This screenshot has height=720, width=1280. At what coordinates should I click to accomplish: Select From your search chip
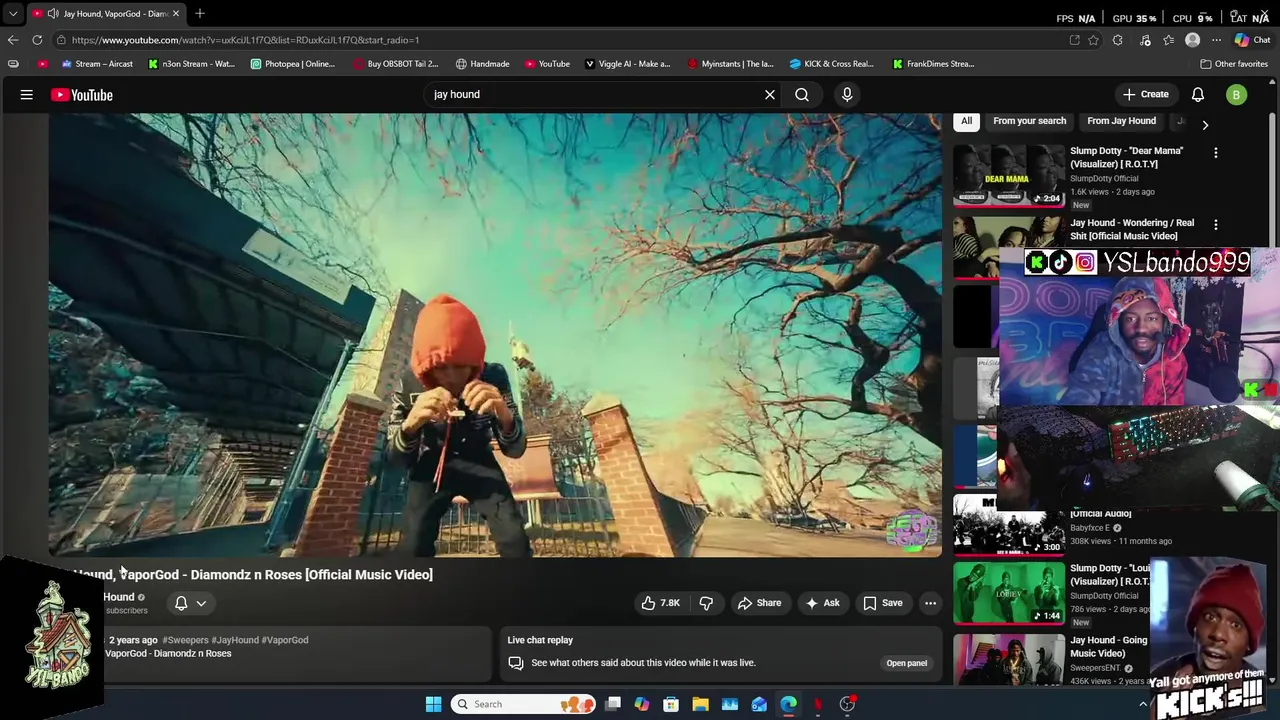(1029, 121)
